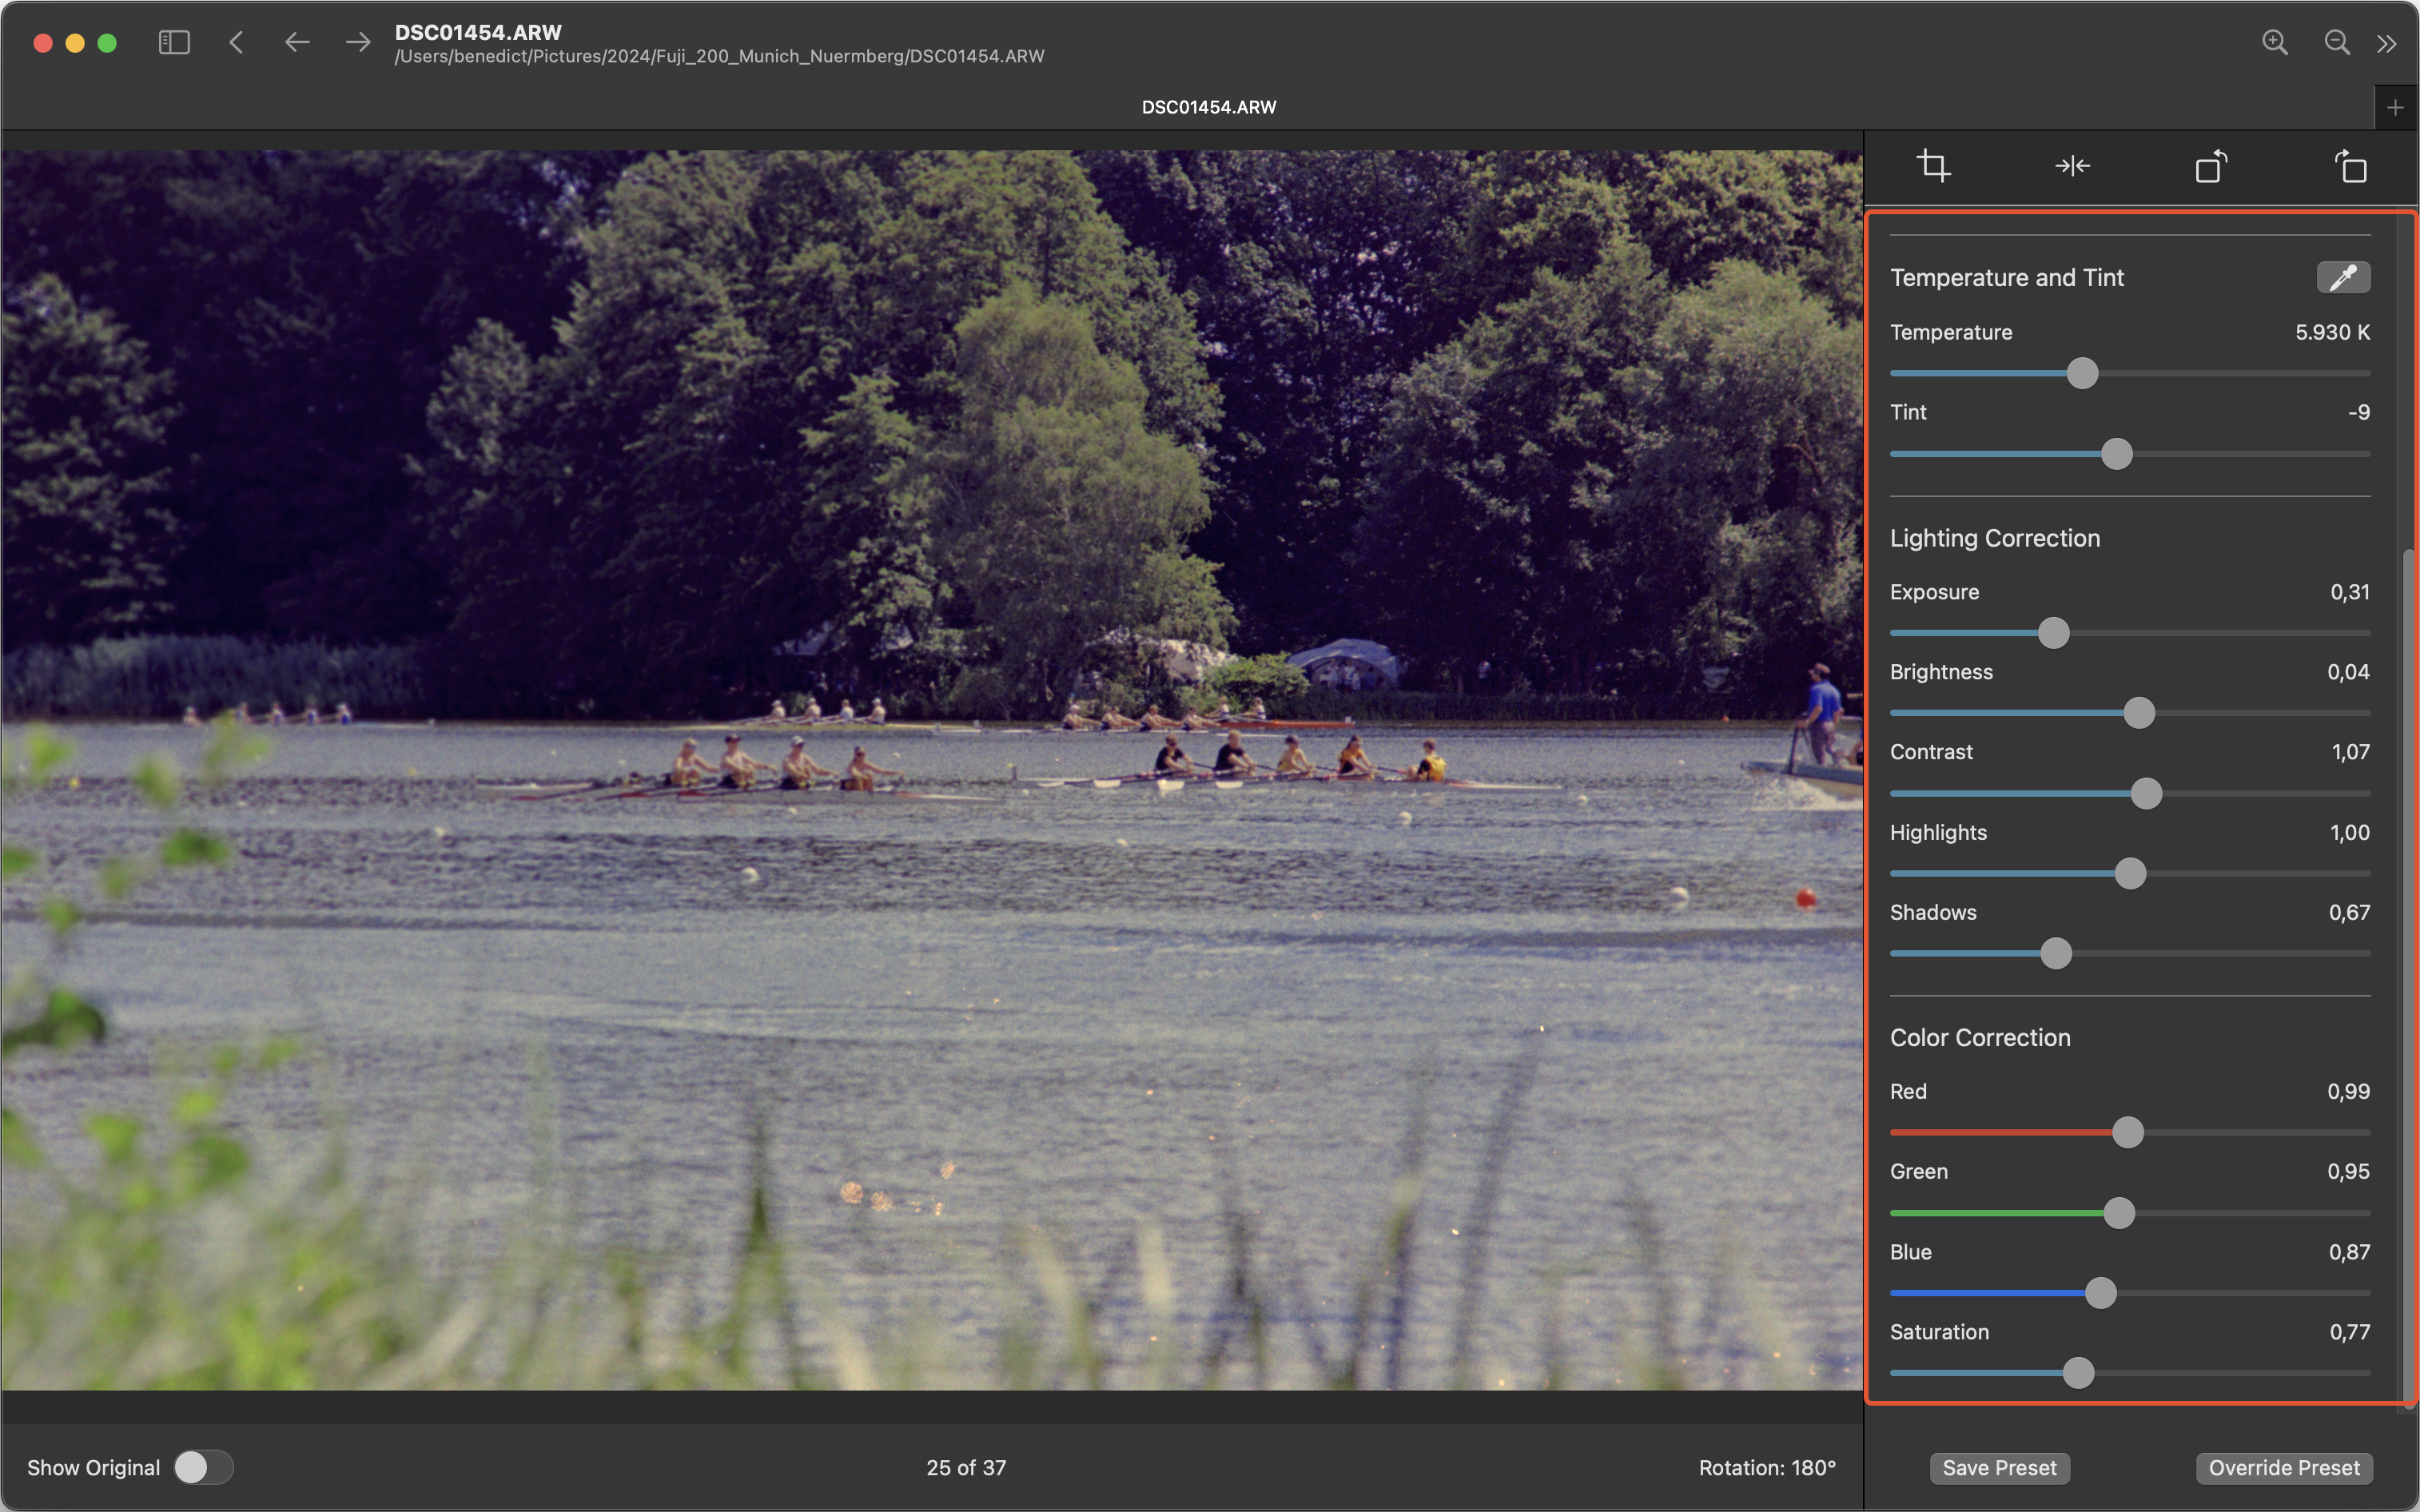
Task: Go to the previous photo
Action: 296,42
